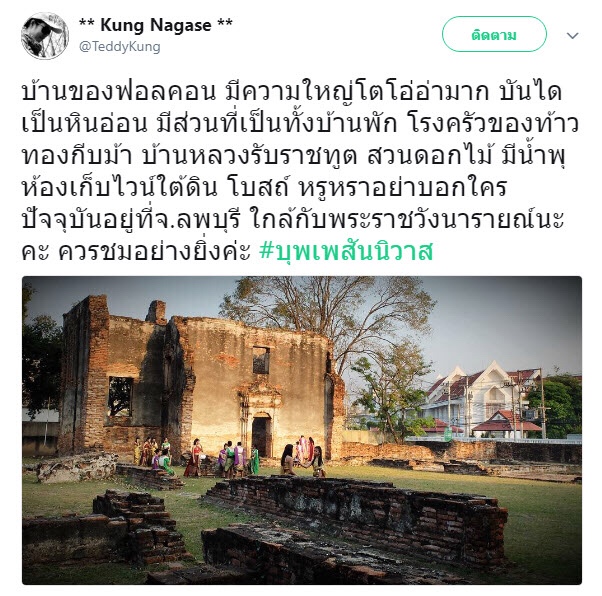602x596 pixels.
Task: Click the white red-roofed building in photo
Action: 484,399
